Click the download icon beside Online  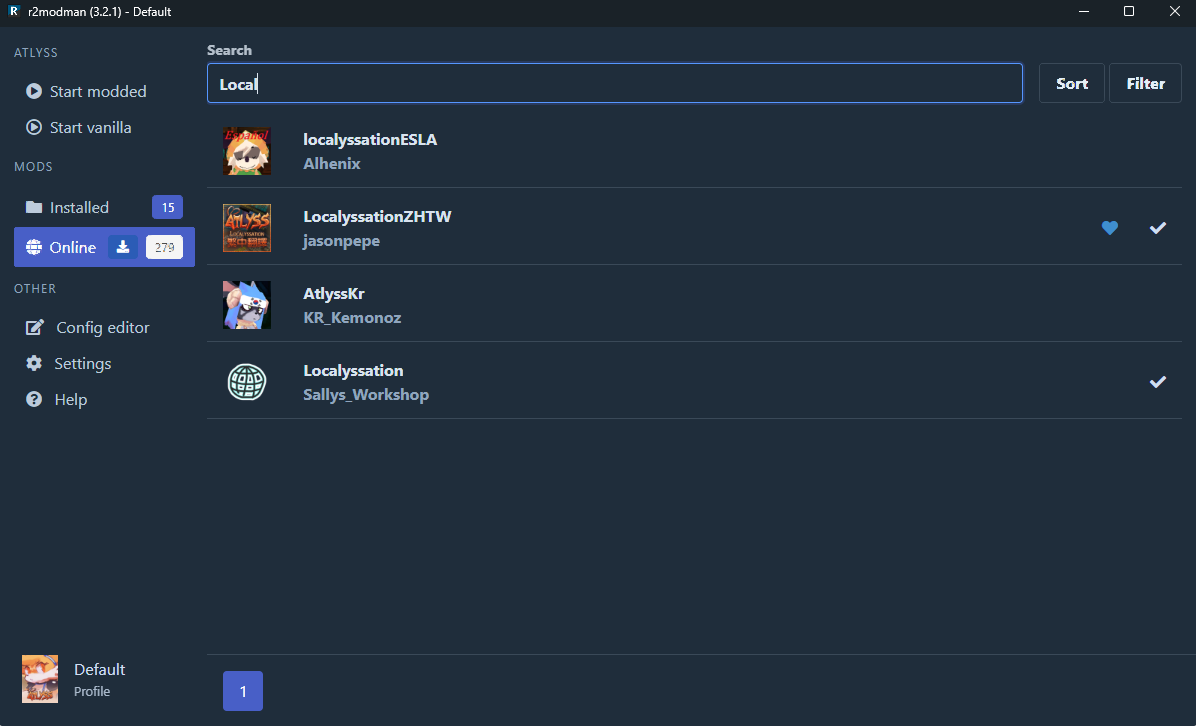(x=122, y=247)
